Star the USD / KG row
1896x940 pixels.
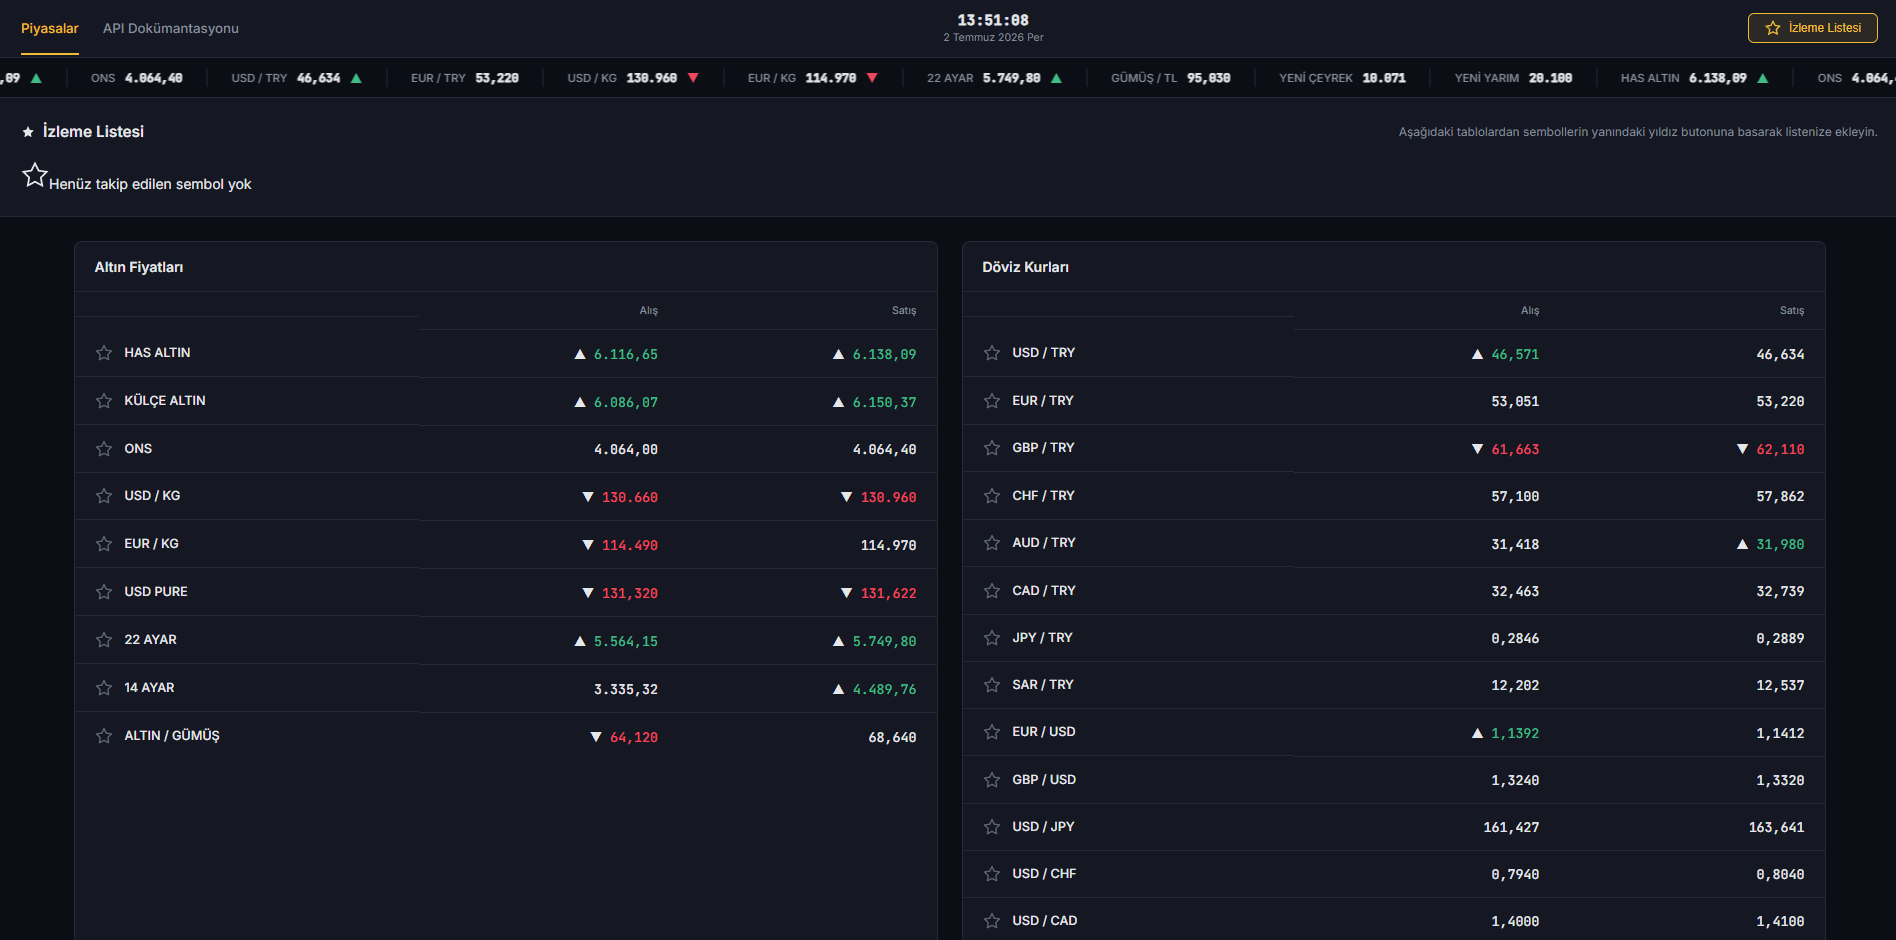[x=104, y=496]
